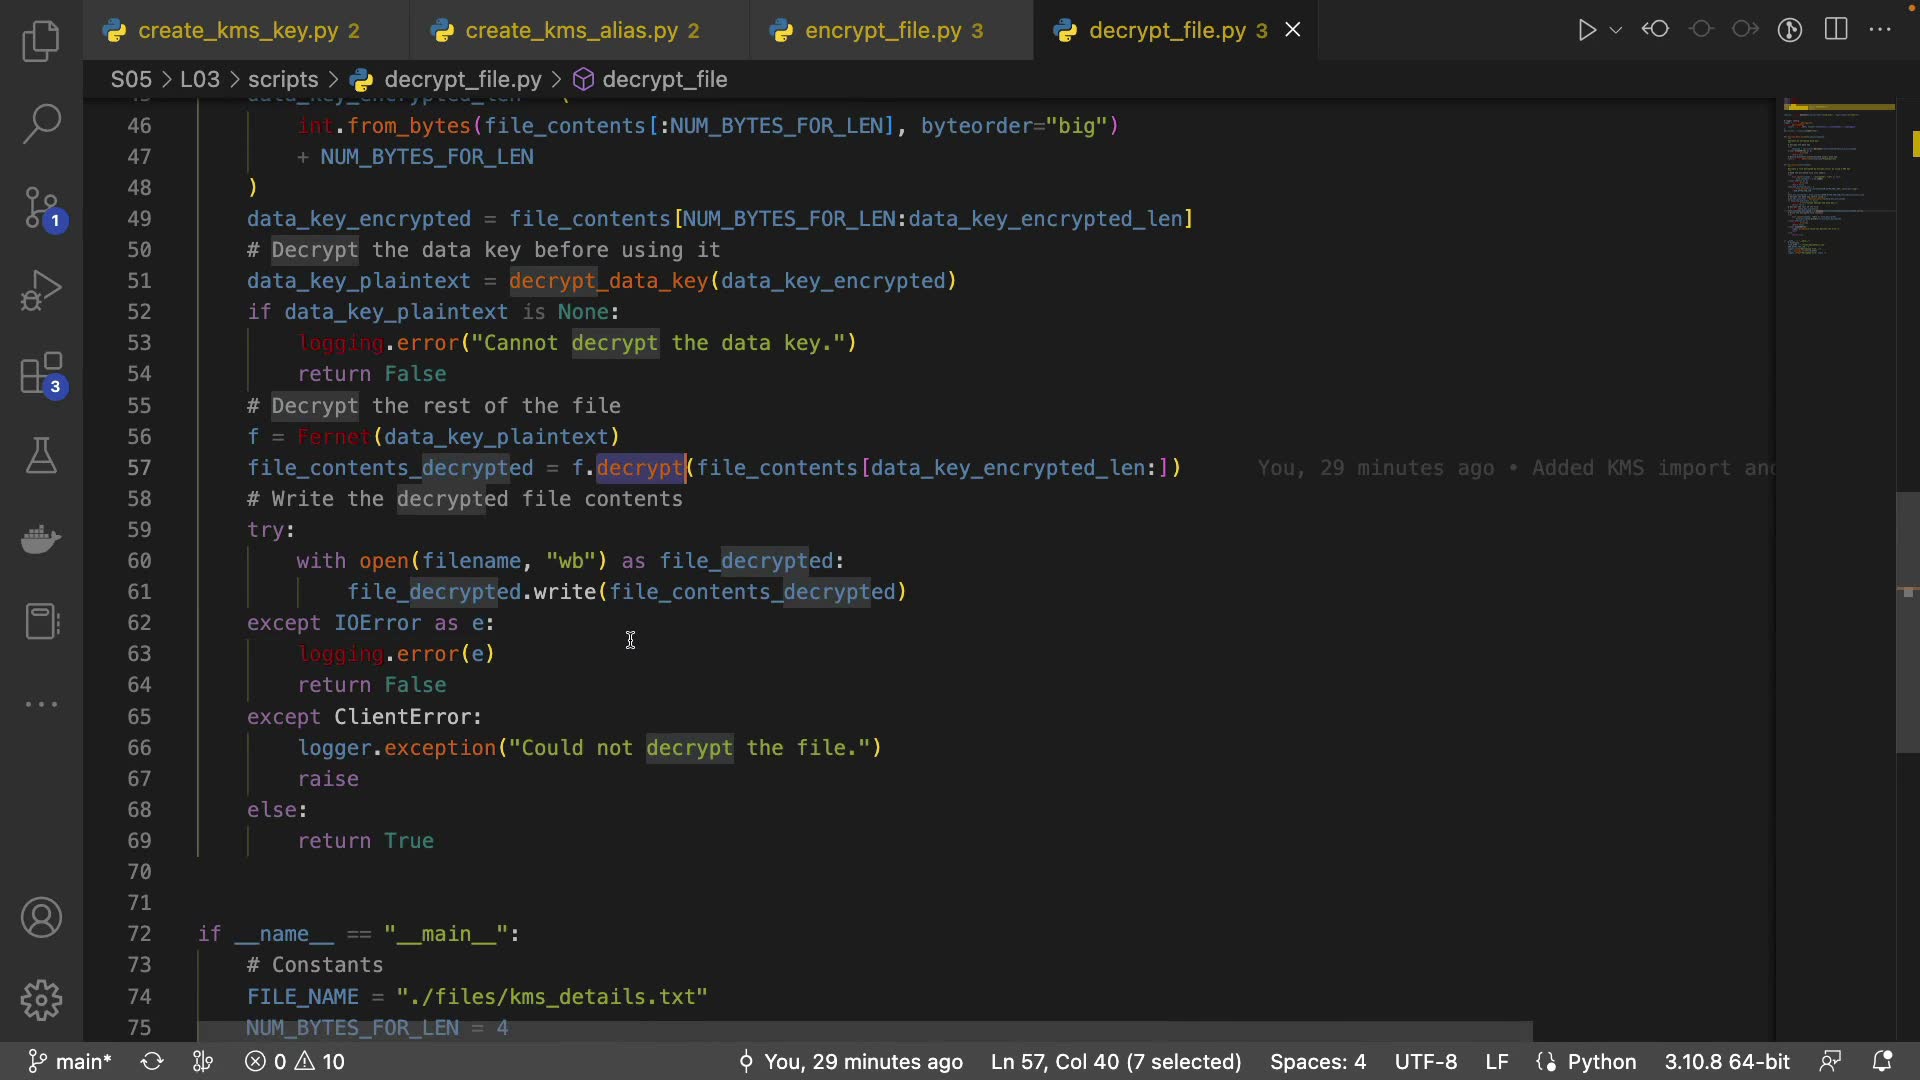Viewport: 1920px width, 1080px height.
Task: Click the scripts breadcrumb folder
Action: (283, 79)
